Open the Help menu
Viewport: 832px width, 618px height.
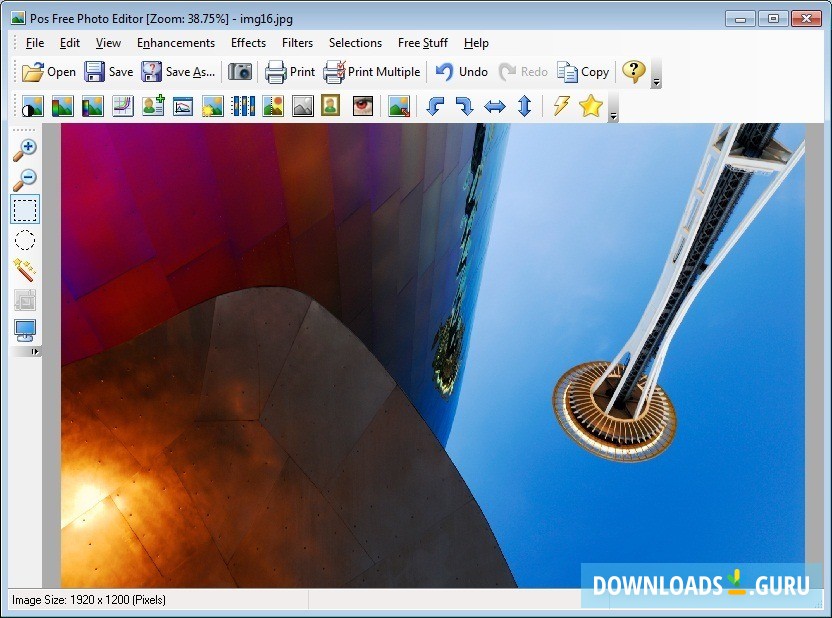[x=476, y=43]
